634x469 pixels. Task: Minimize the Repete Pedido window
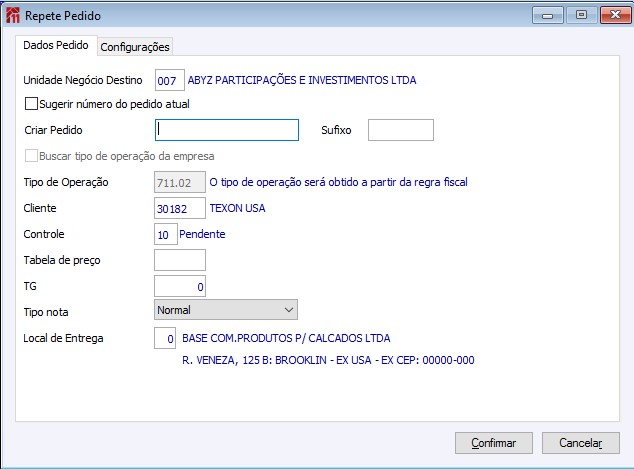[x=547, y=15]
